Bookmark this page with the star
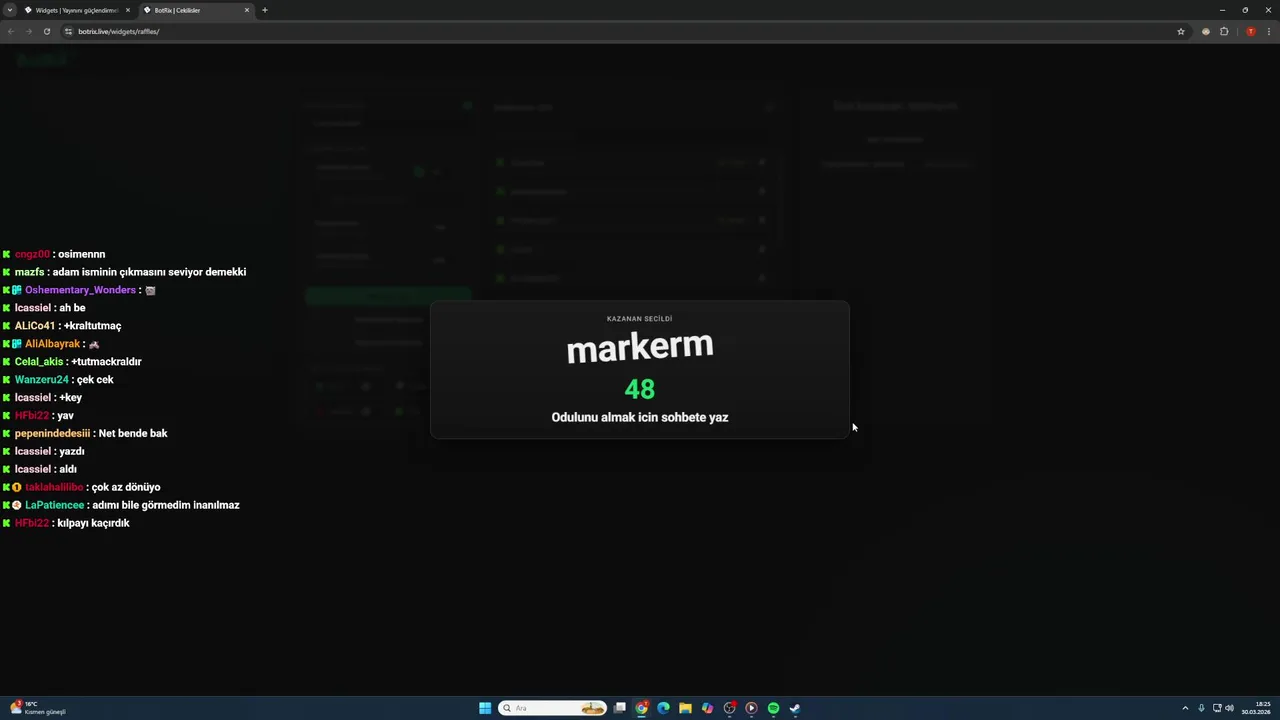Screen dimensions: 1280x720 (1180, 31)
